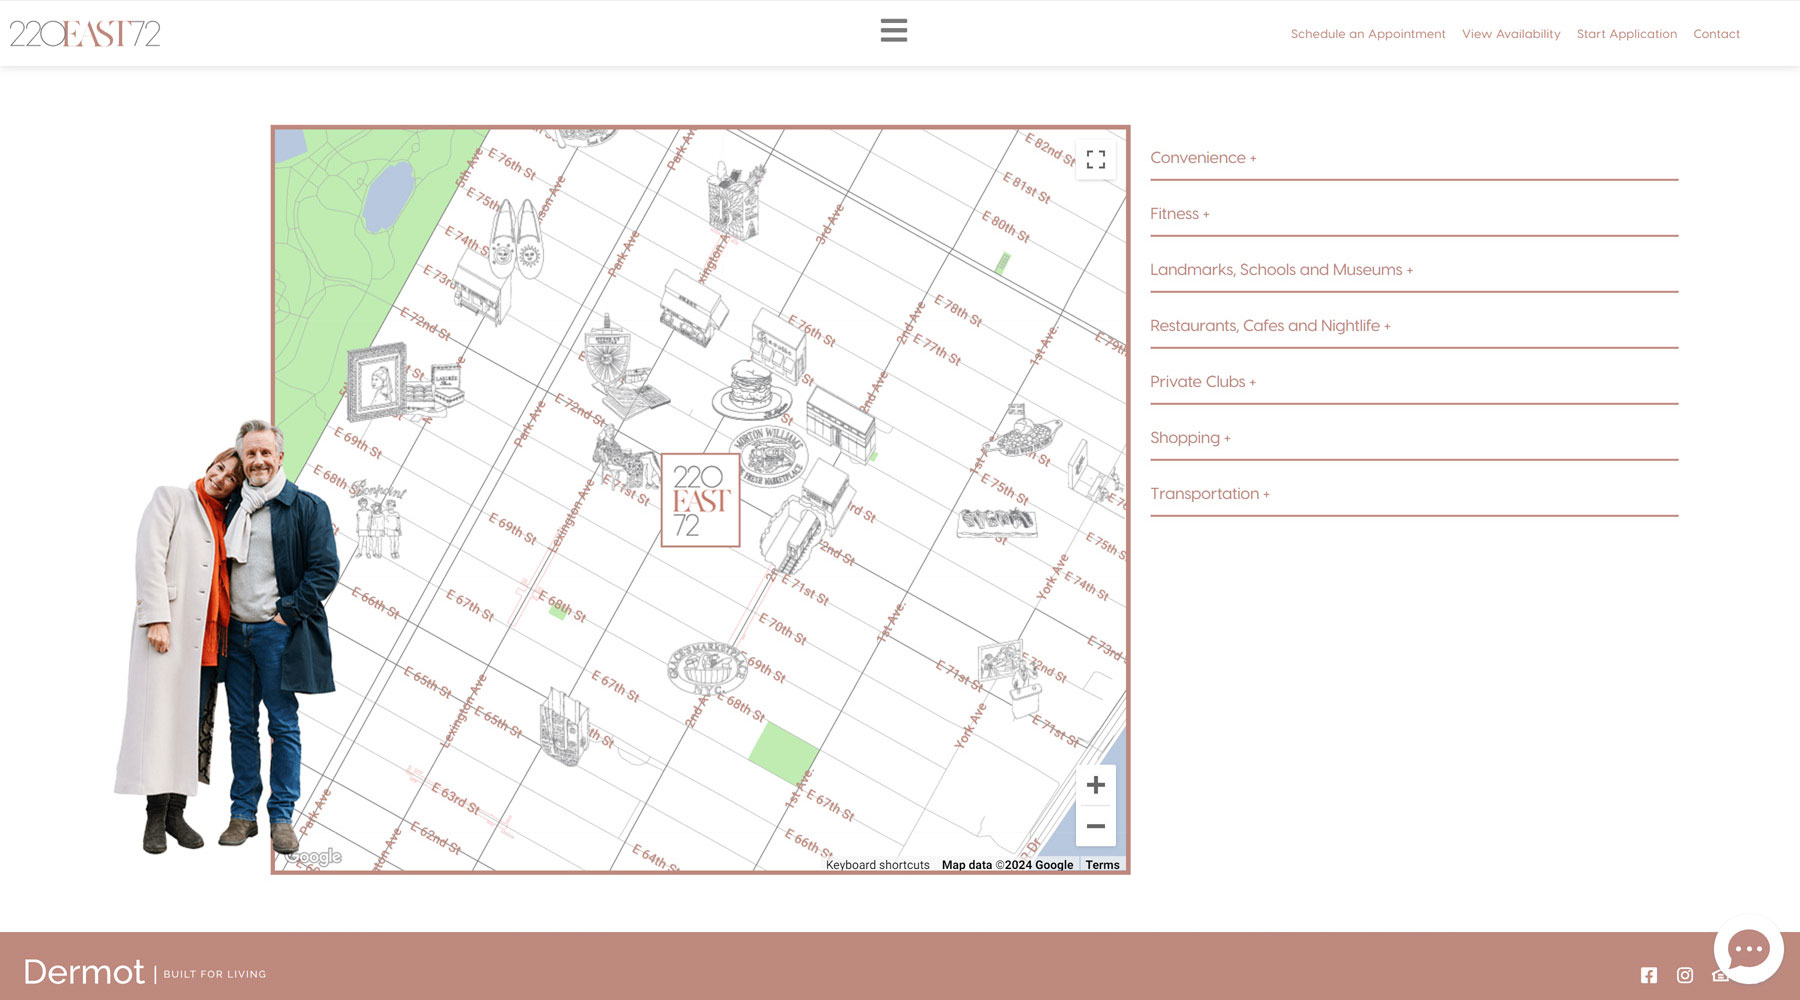This screenshot has height=1000, width=1800.
Task: Expand the Private Clubs list
Action: (x=1202, y=382)
